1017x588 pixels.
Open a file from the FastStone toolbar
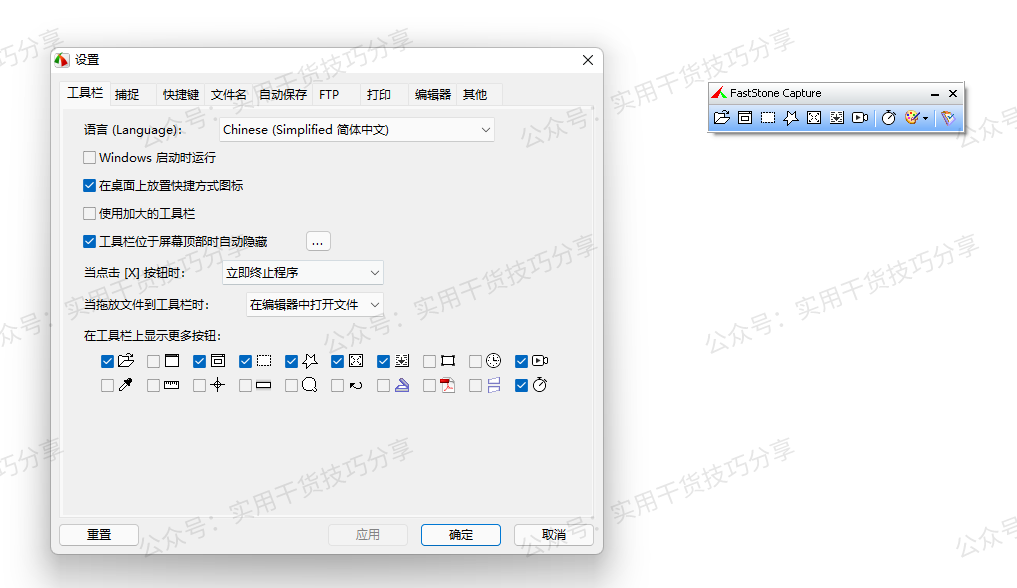(722, 117)
